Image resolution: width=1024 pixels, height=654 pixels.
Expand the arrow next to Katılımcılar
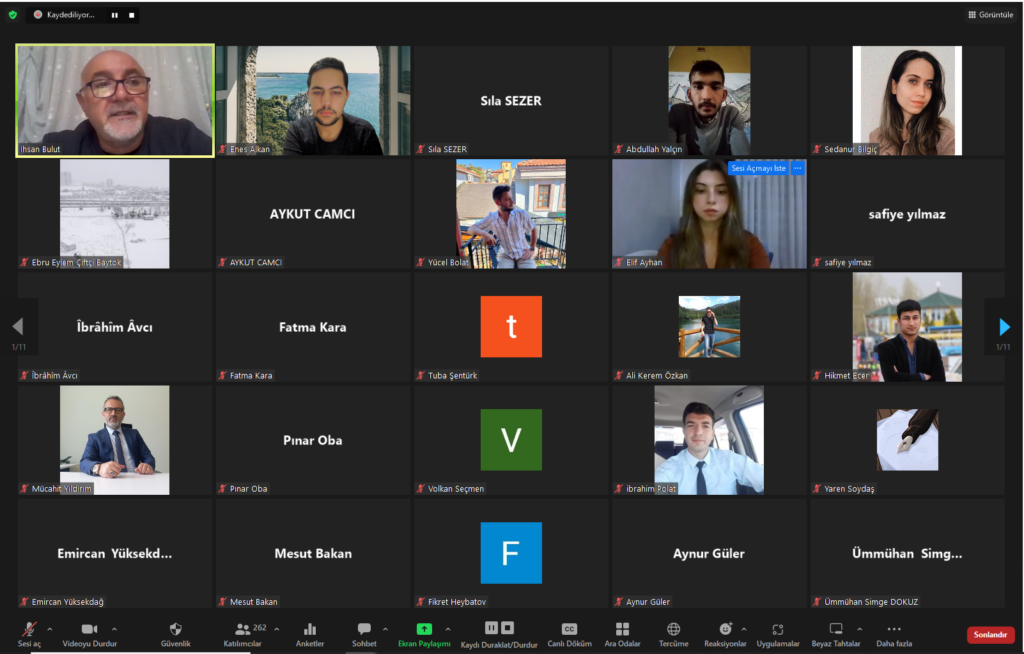pyautogui.click(x=276, y=629)
